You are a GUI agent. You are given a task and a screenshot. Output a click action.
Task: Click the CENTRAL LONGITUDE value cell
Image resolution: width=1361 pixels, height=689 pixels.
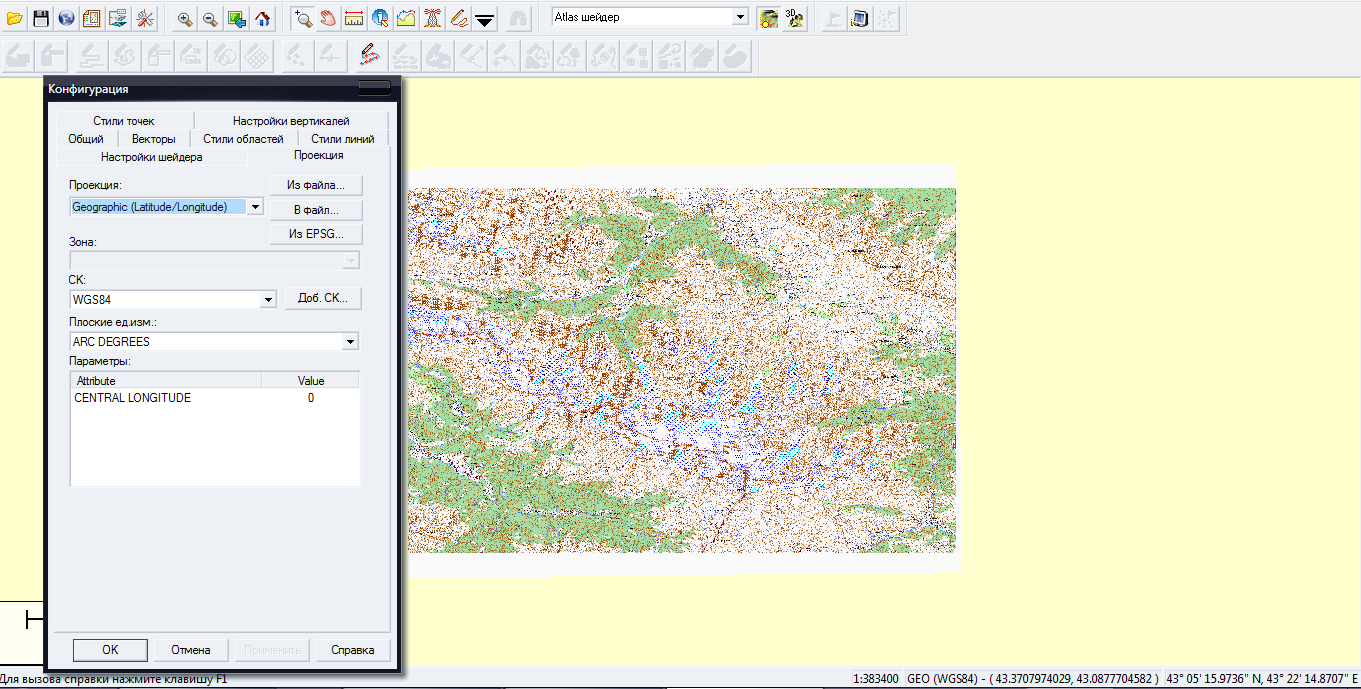[310, 398]
